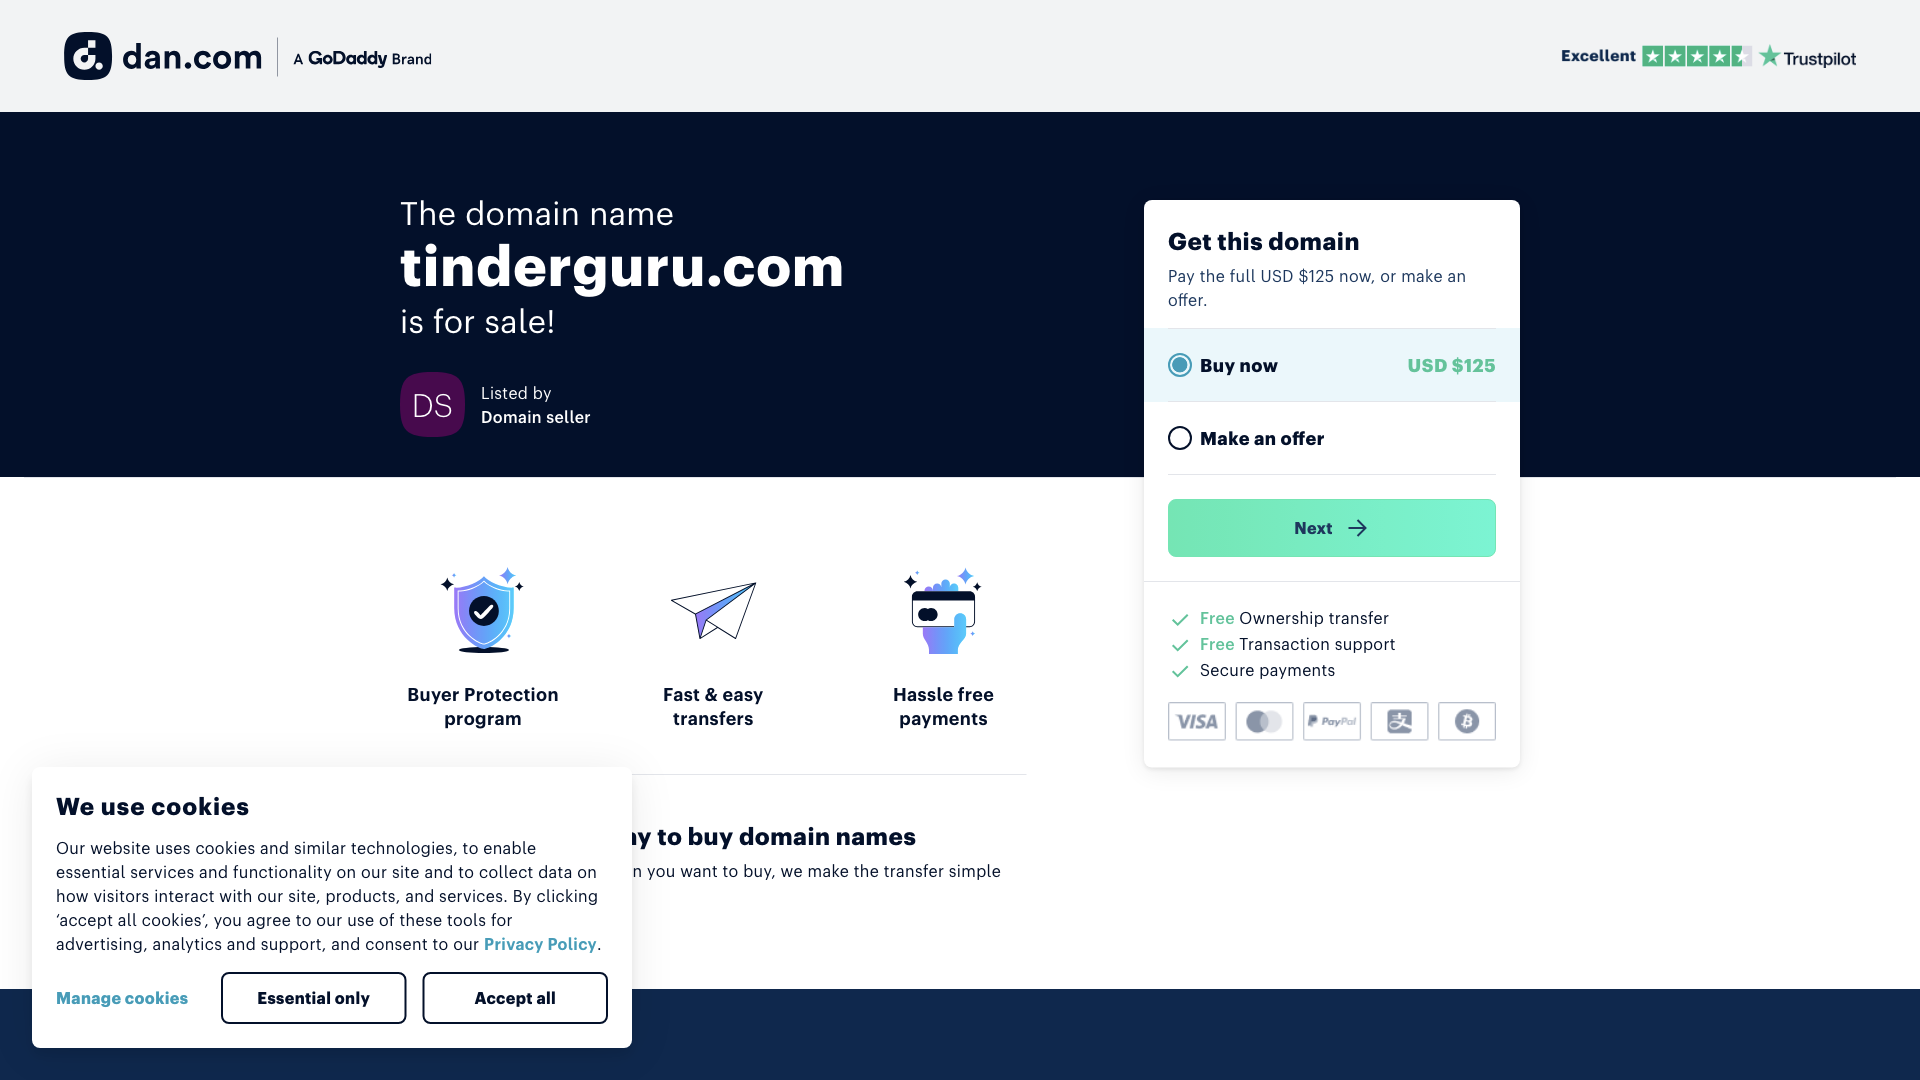Click the Mastercard payment icon
The image size is (1920, 1080).
pos(1263,721)
